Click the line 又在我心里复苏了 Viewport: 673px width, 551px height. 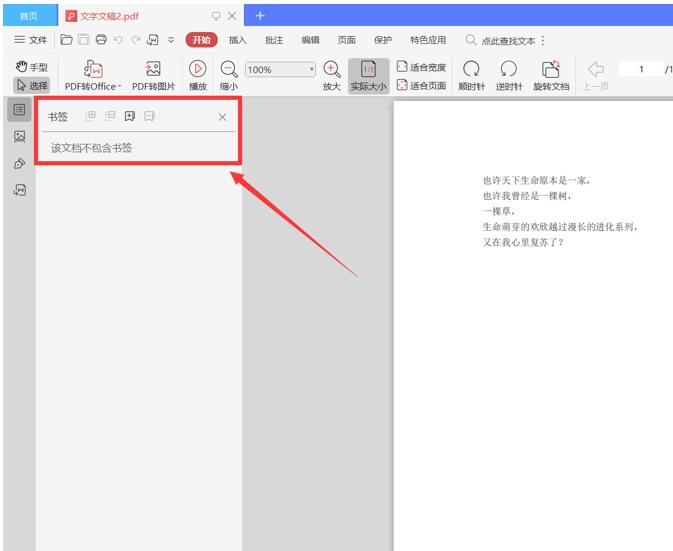(x=523, y=242)
